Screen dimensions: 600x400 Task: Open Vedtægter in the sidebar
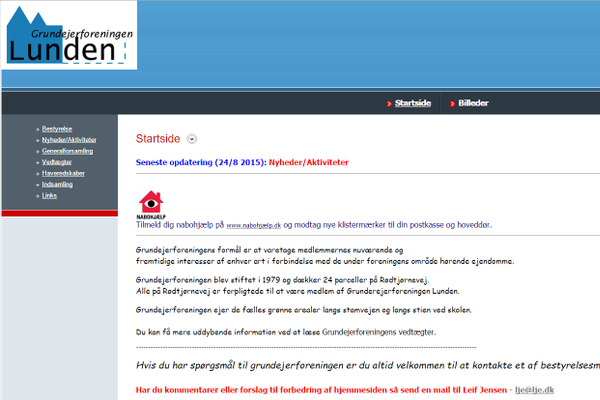pos(57,162)
